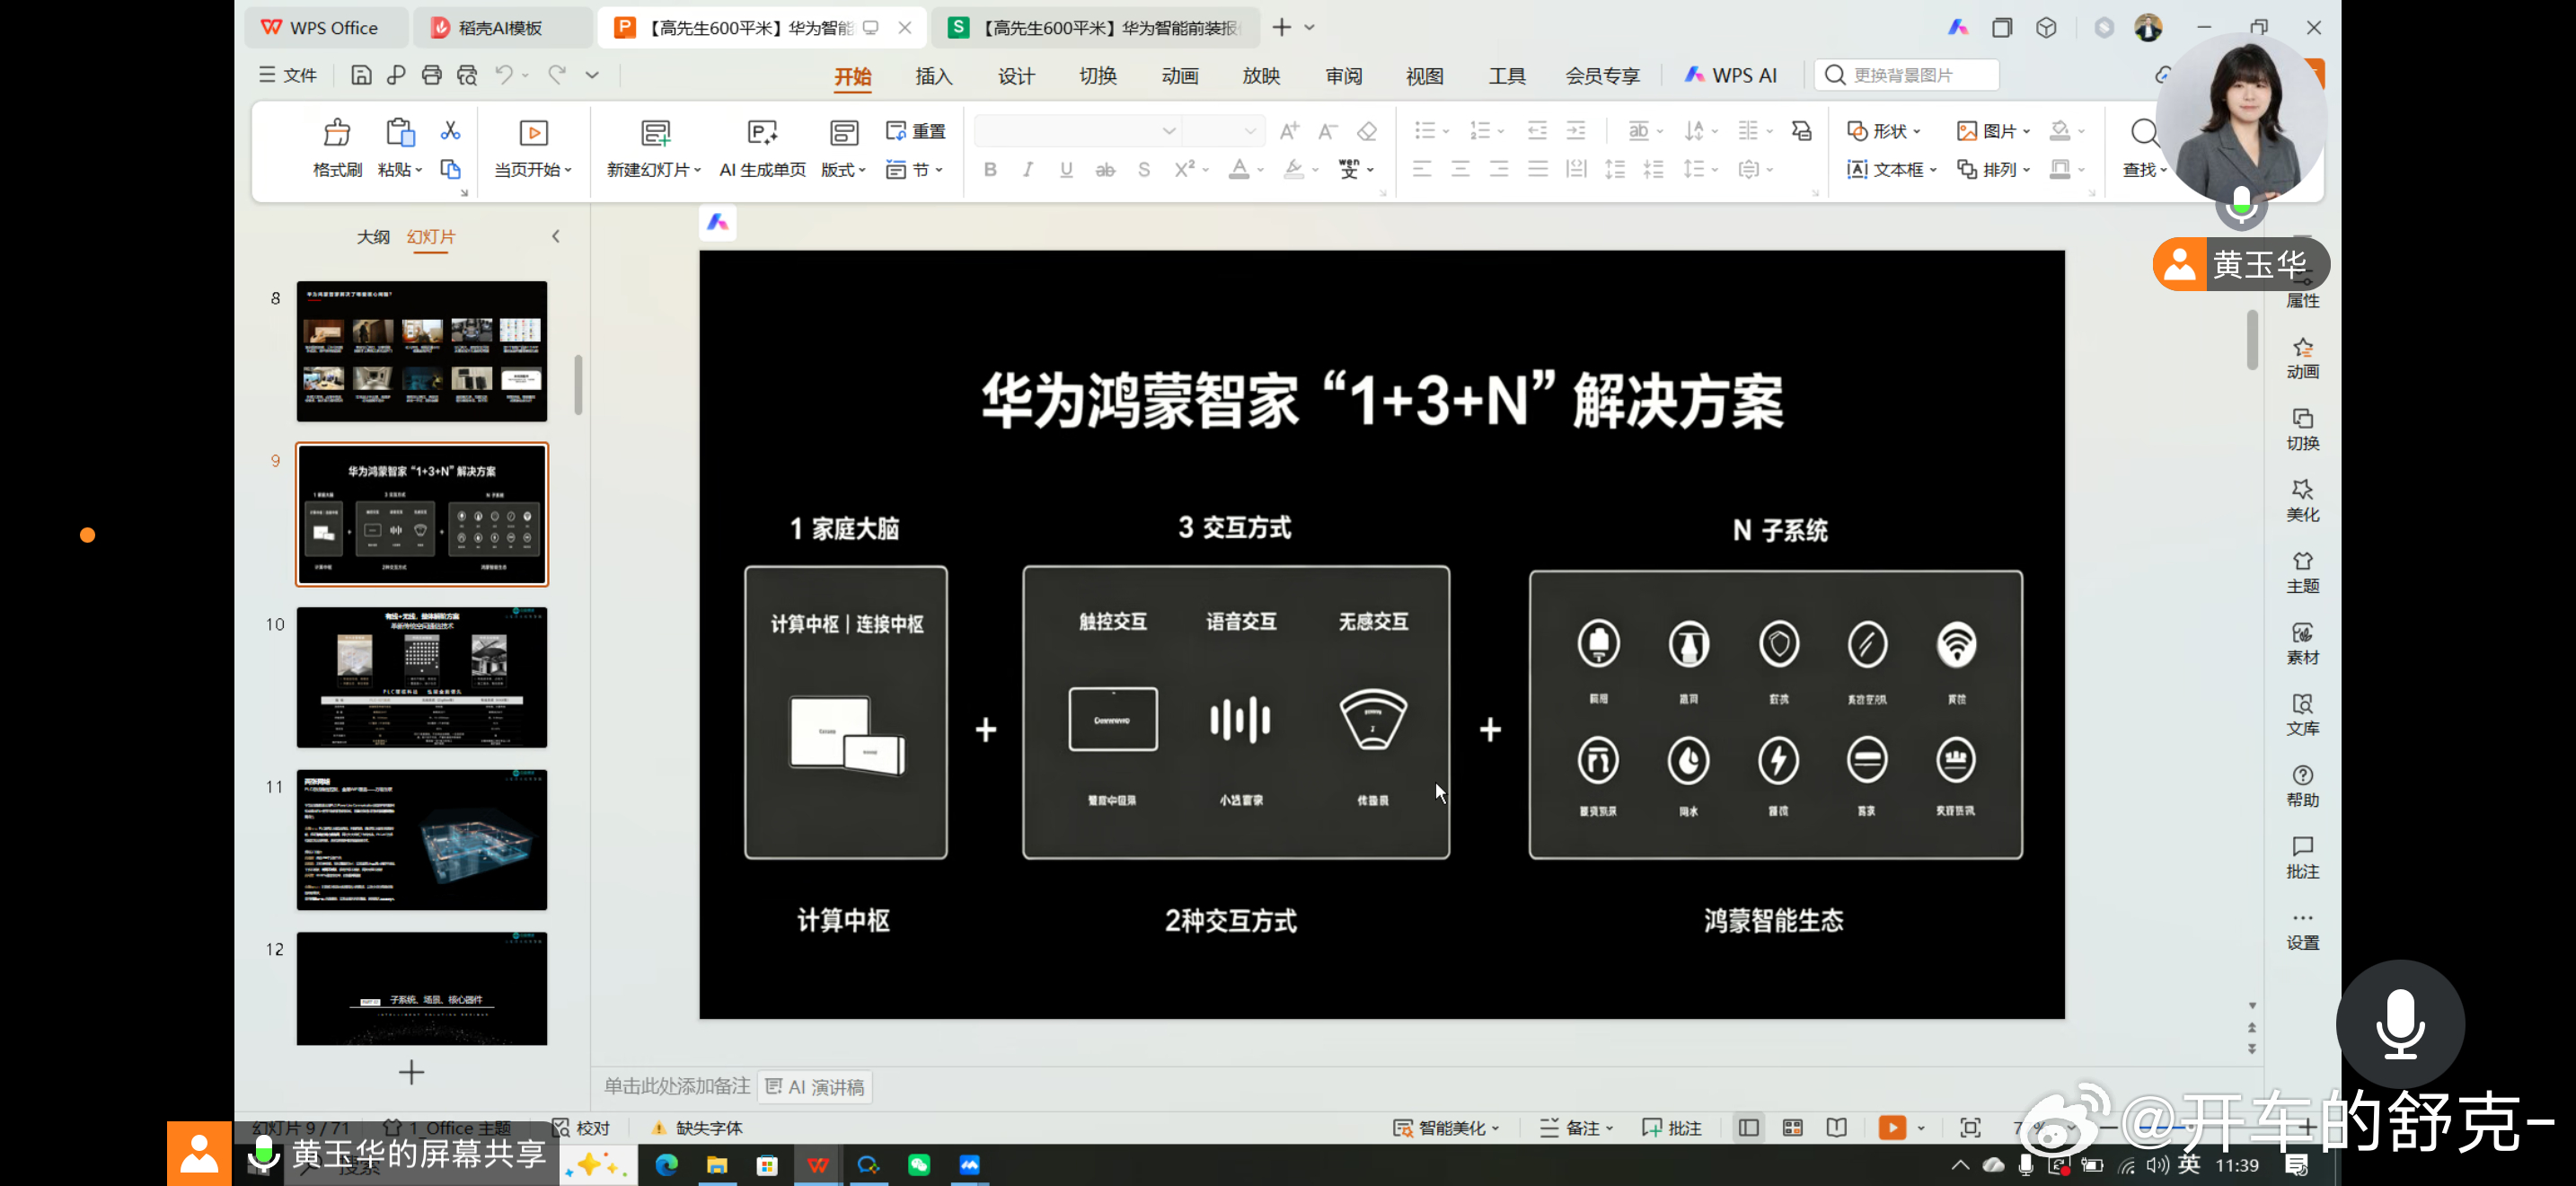
Task: Toggle strikethrough formatting
Action: pyautogui.click(x=1105, y=169)
